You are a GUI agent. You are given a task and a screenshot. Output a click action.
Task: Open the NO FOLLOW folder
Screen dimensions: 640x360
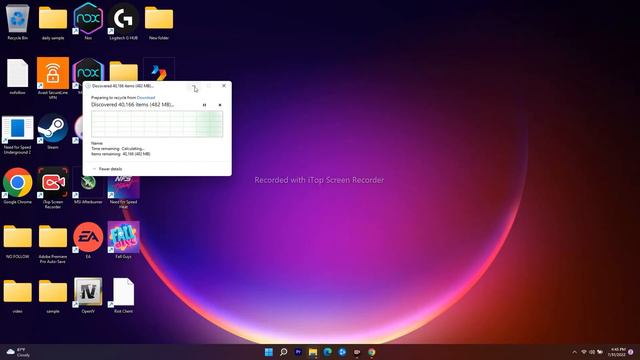[18, 241]
